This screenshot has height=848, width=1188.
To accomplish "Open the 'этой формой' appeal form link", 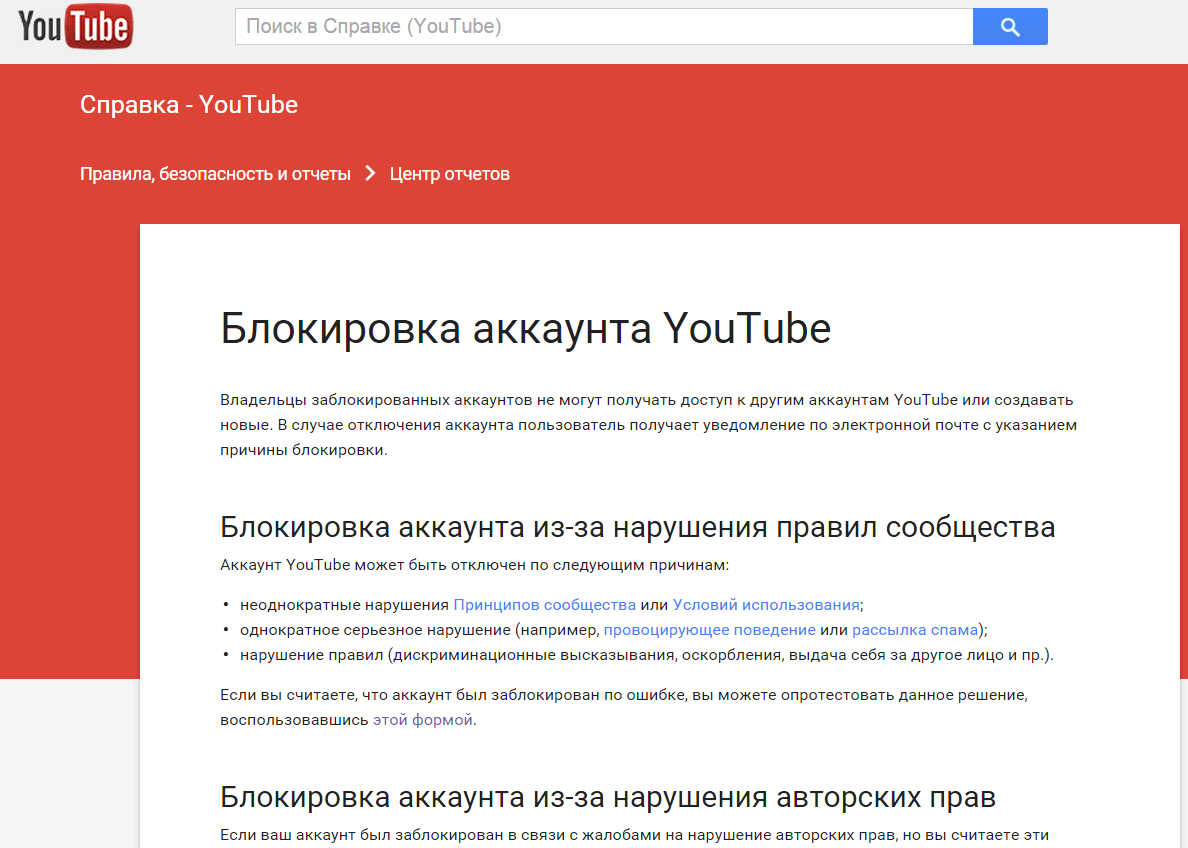I will click(422, 720).
